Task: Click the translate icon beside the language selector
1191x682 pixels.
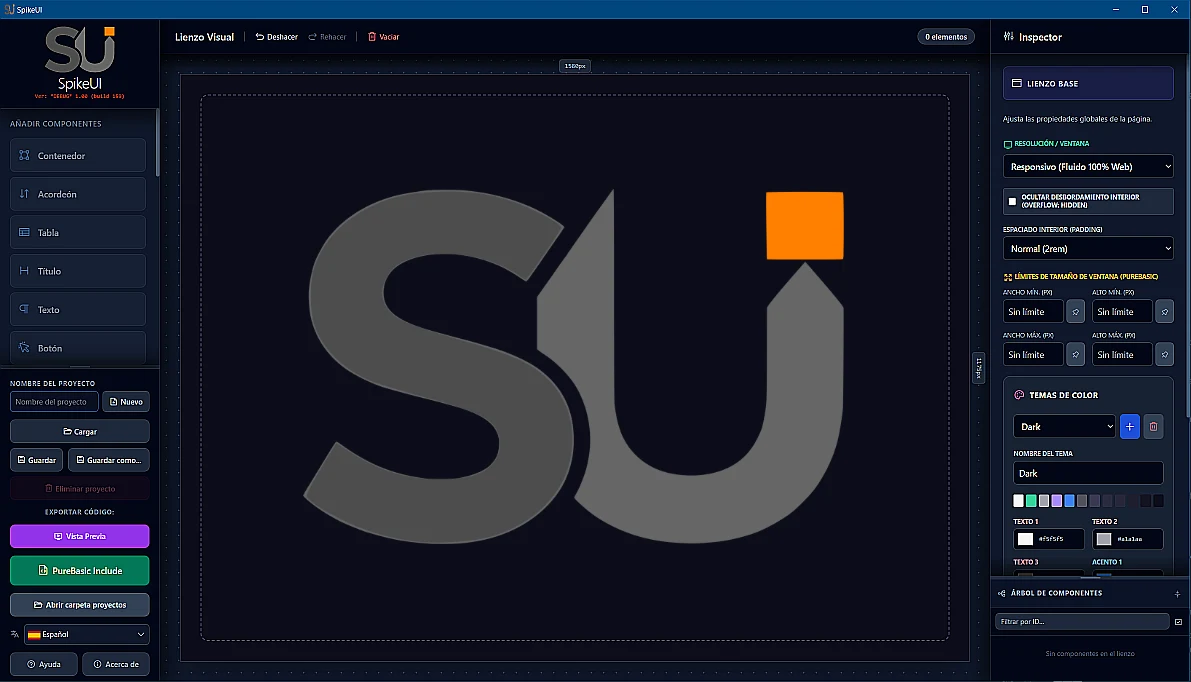Action: (x=14, y=634)
